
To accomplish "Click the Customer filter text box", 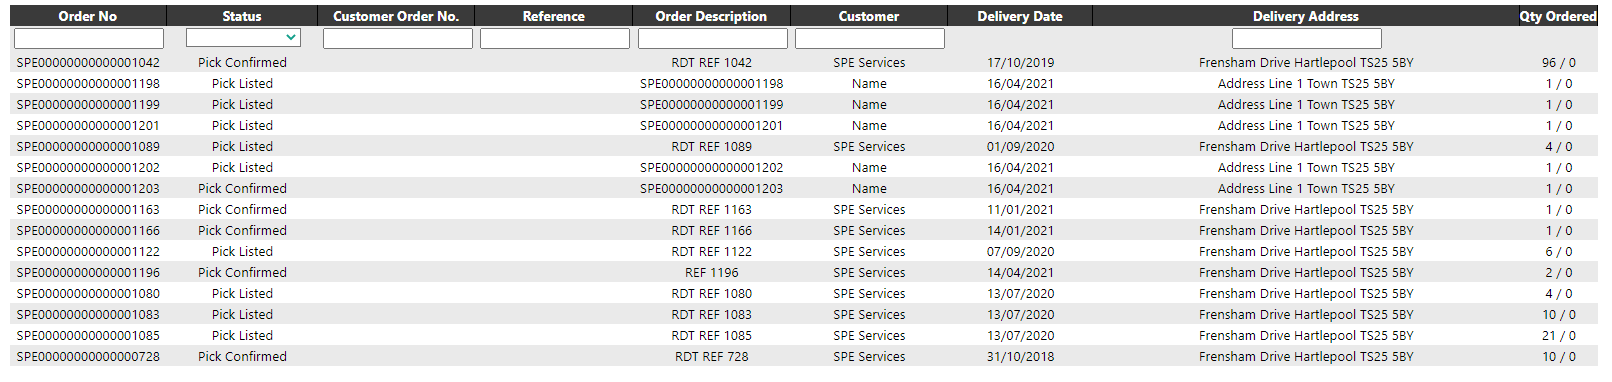I will tap(869, 38).
